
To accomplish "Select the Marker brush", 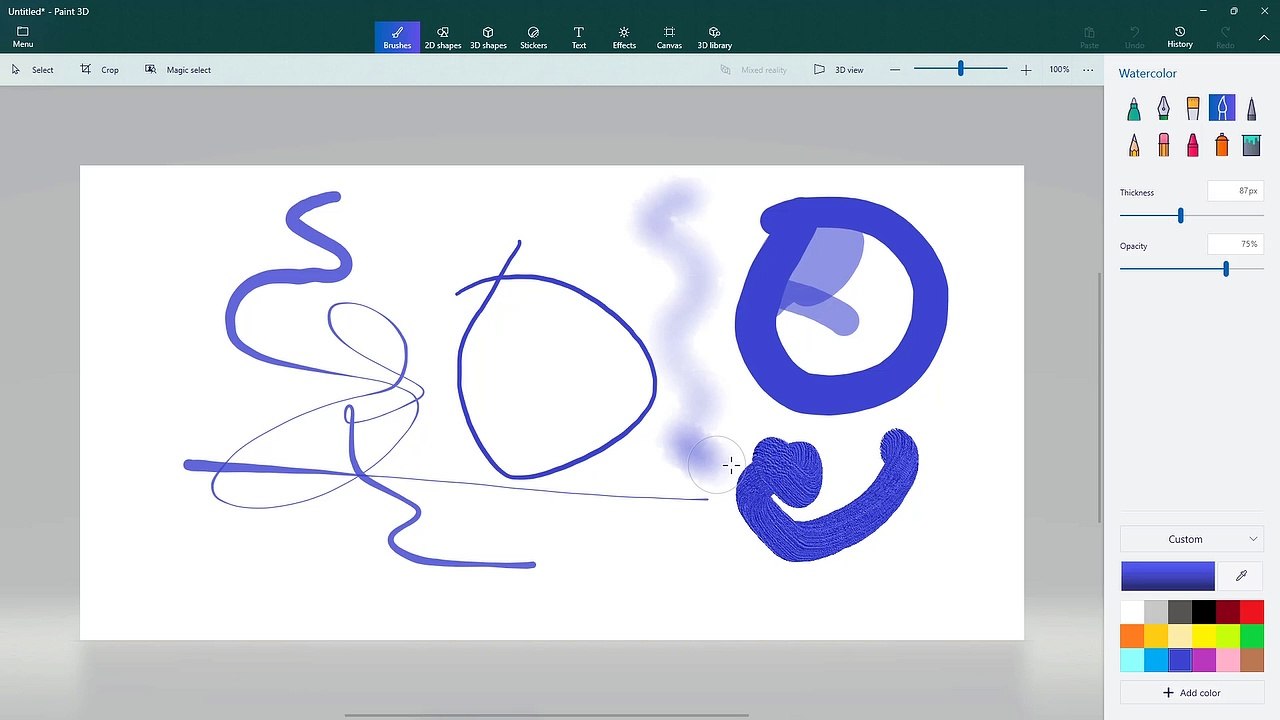I will [1134, 108].
